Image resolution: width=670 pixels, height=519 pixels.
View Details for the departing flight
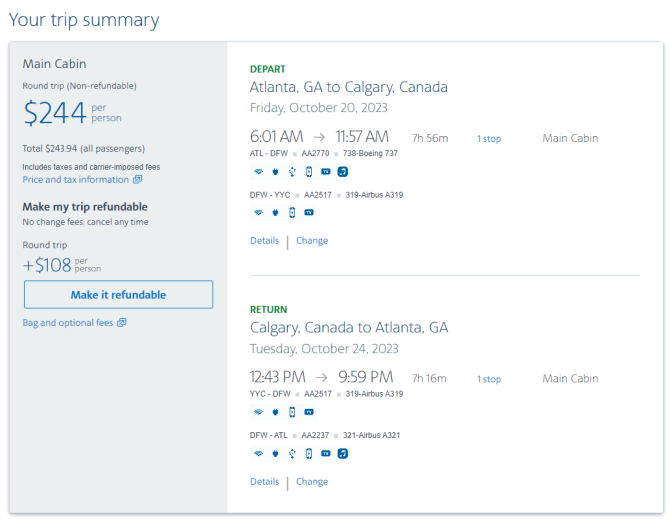coord(264,240)
